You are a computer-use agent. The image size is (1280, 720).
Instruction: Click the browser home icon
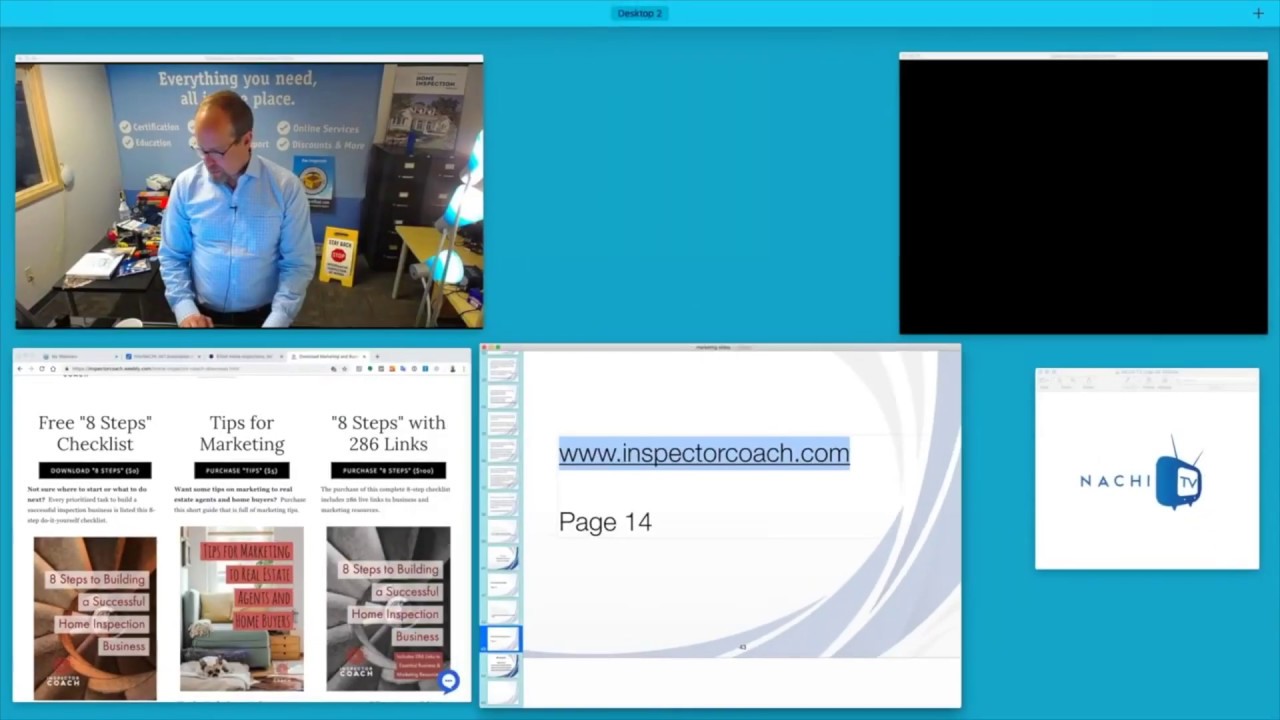[53, 369]
